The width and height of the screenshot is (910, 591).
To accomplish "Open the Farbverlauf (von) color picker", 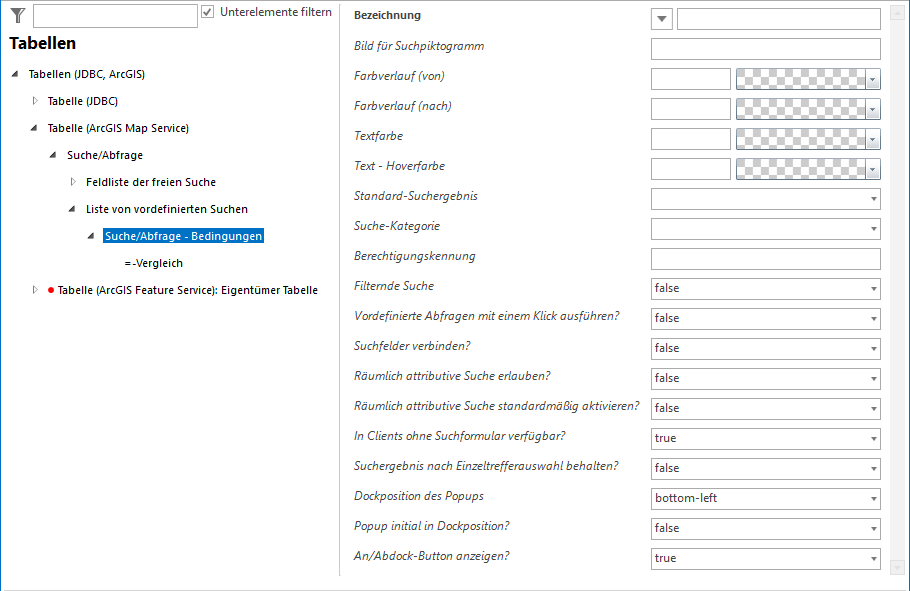I will (x=873, y=79).
